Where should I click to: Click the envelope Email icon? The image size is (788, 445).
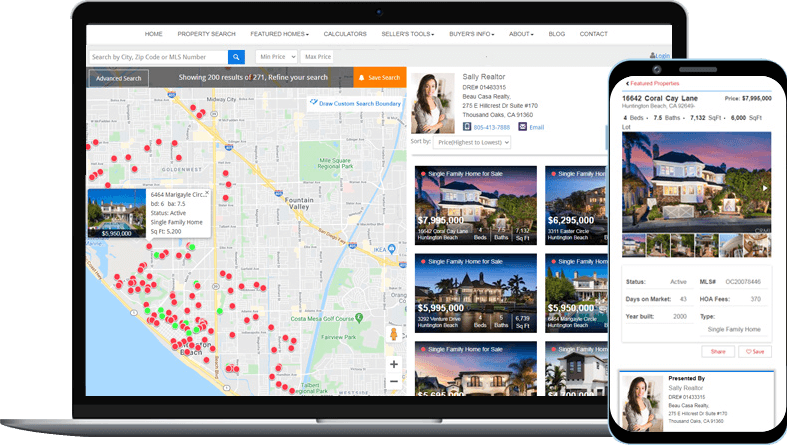click(522, 127)
